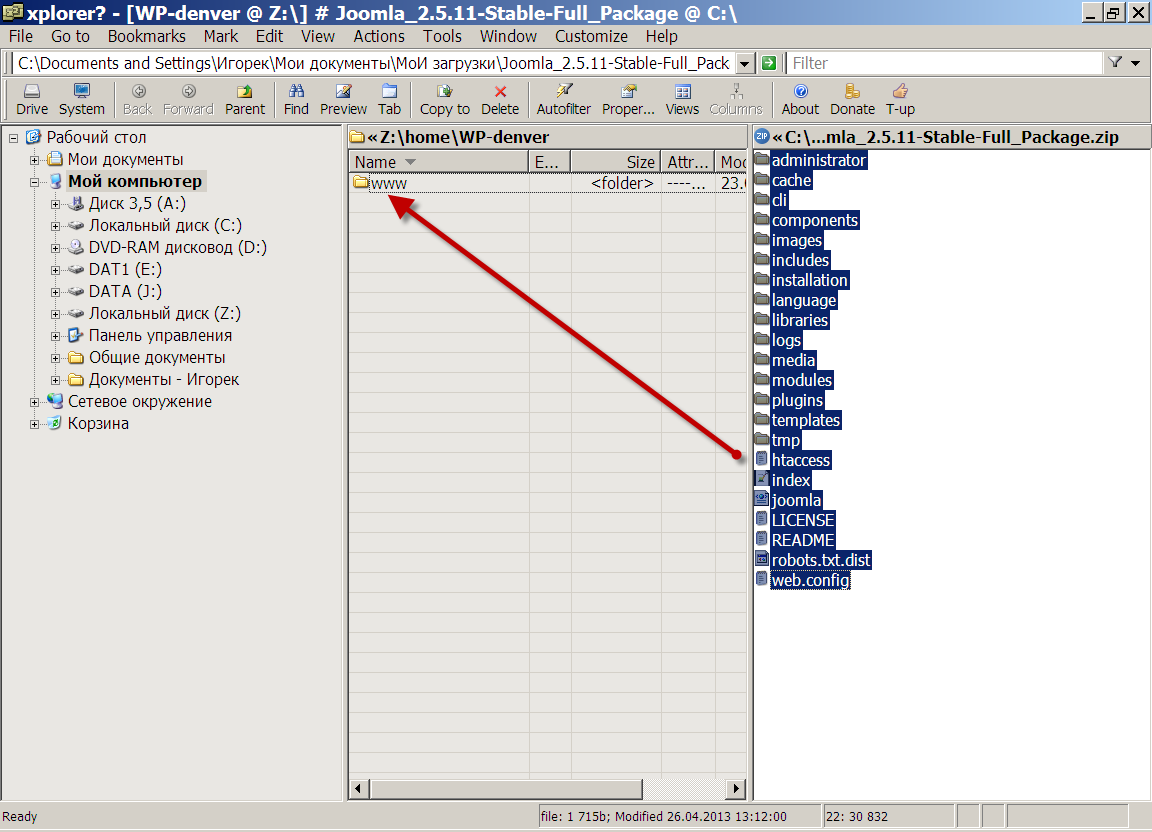This screenshot has height=832, width=1152.
Task: Click the Attr column header
Action: [x=688, y=162]
